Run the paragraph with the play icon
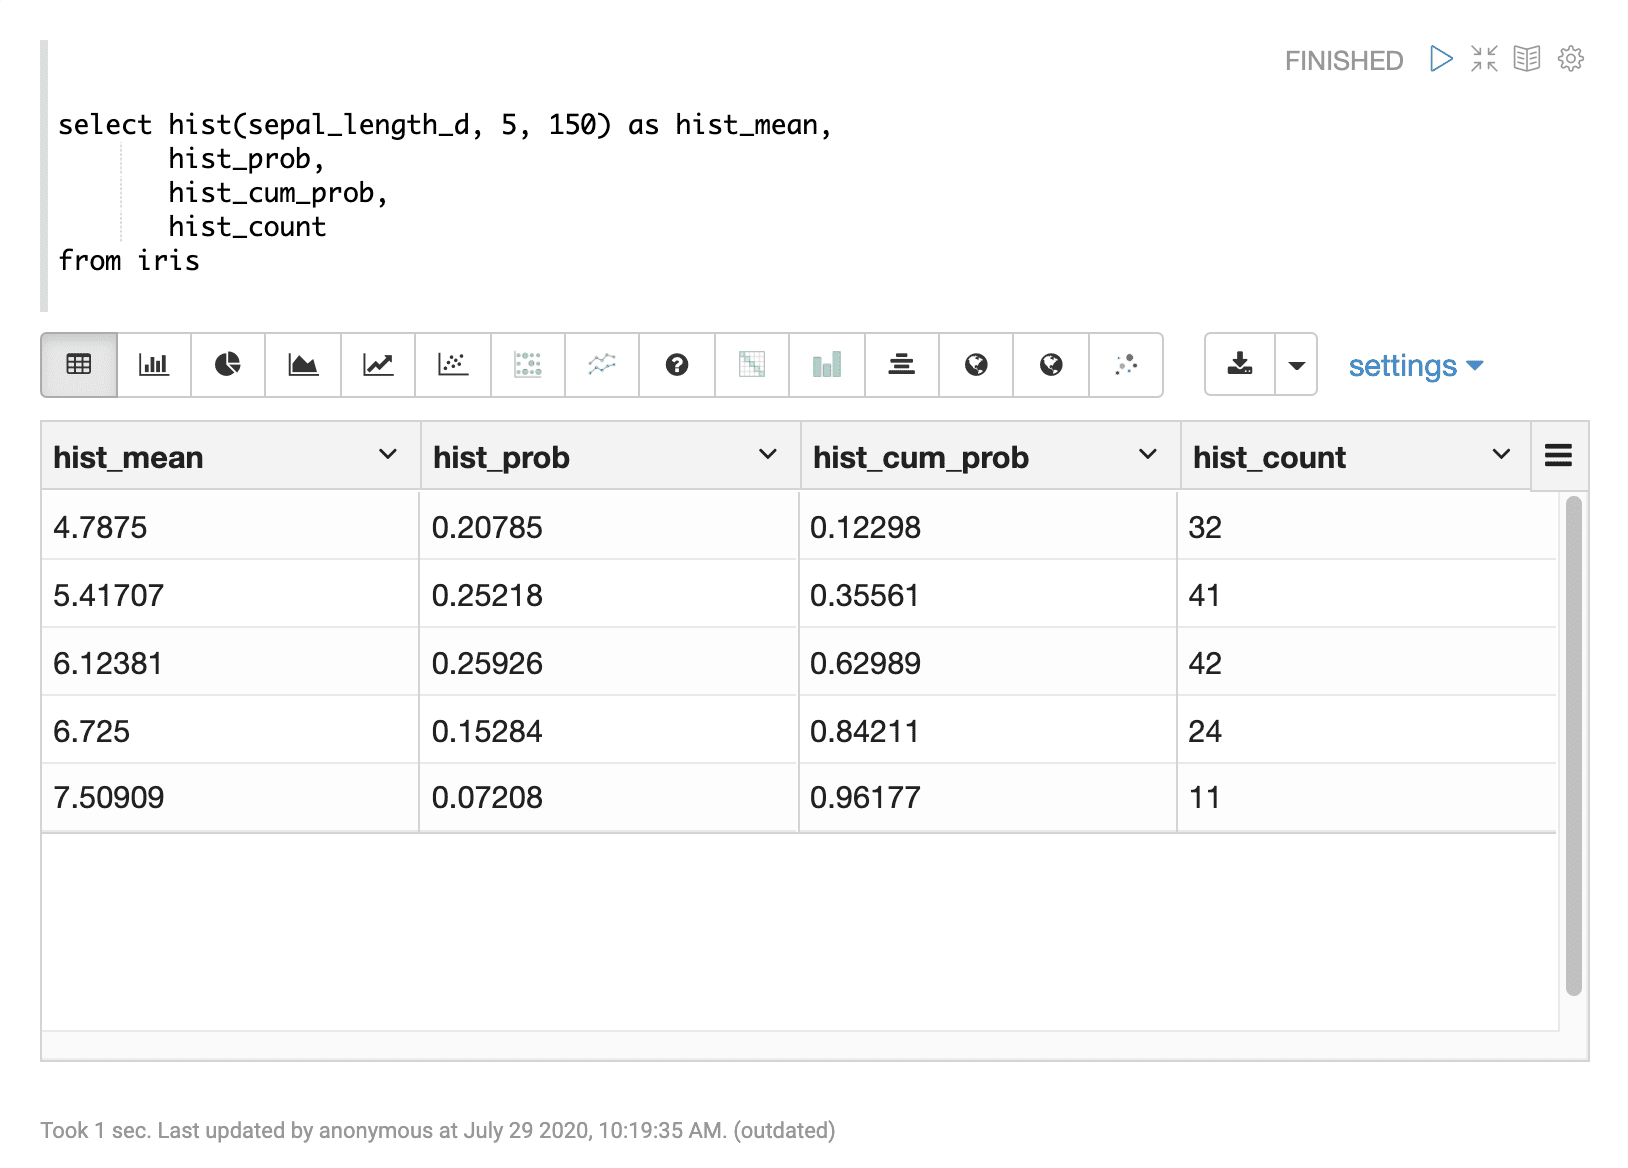The image size is (1628, 1168). coord(1440,59)
